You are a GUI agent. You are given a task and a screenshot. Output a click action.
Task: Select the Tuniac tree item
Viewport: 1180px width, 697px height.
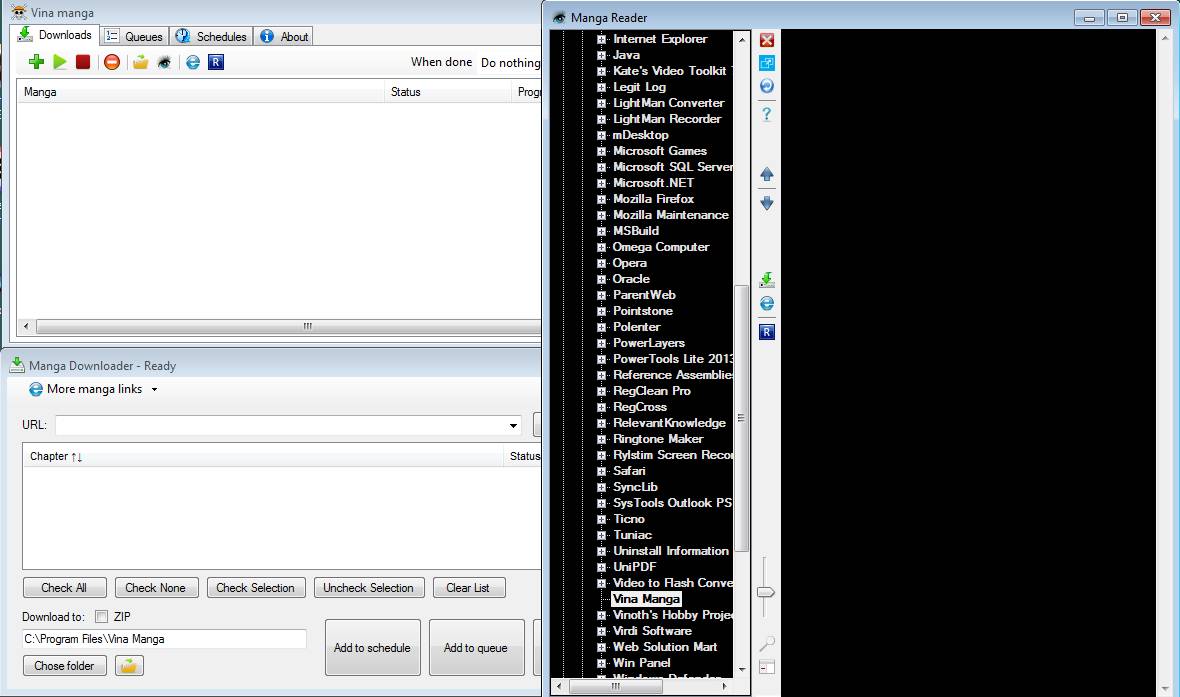coord(632,534)
